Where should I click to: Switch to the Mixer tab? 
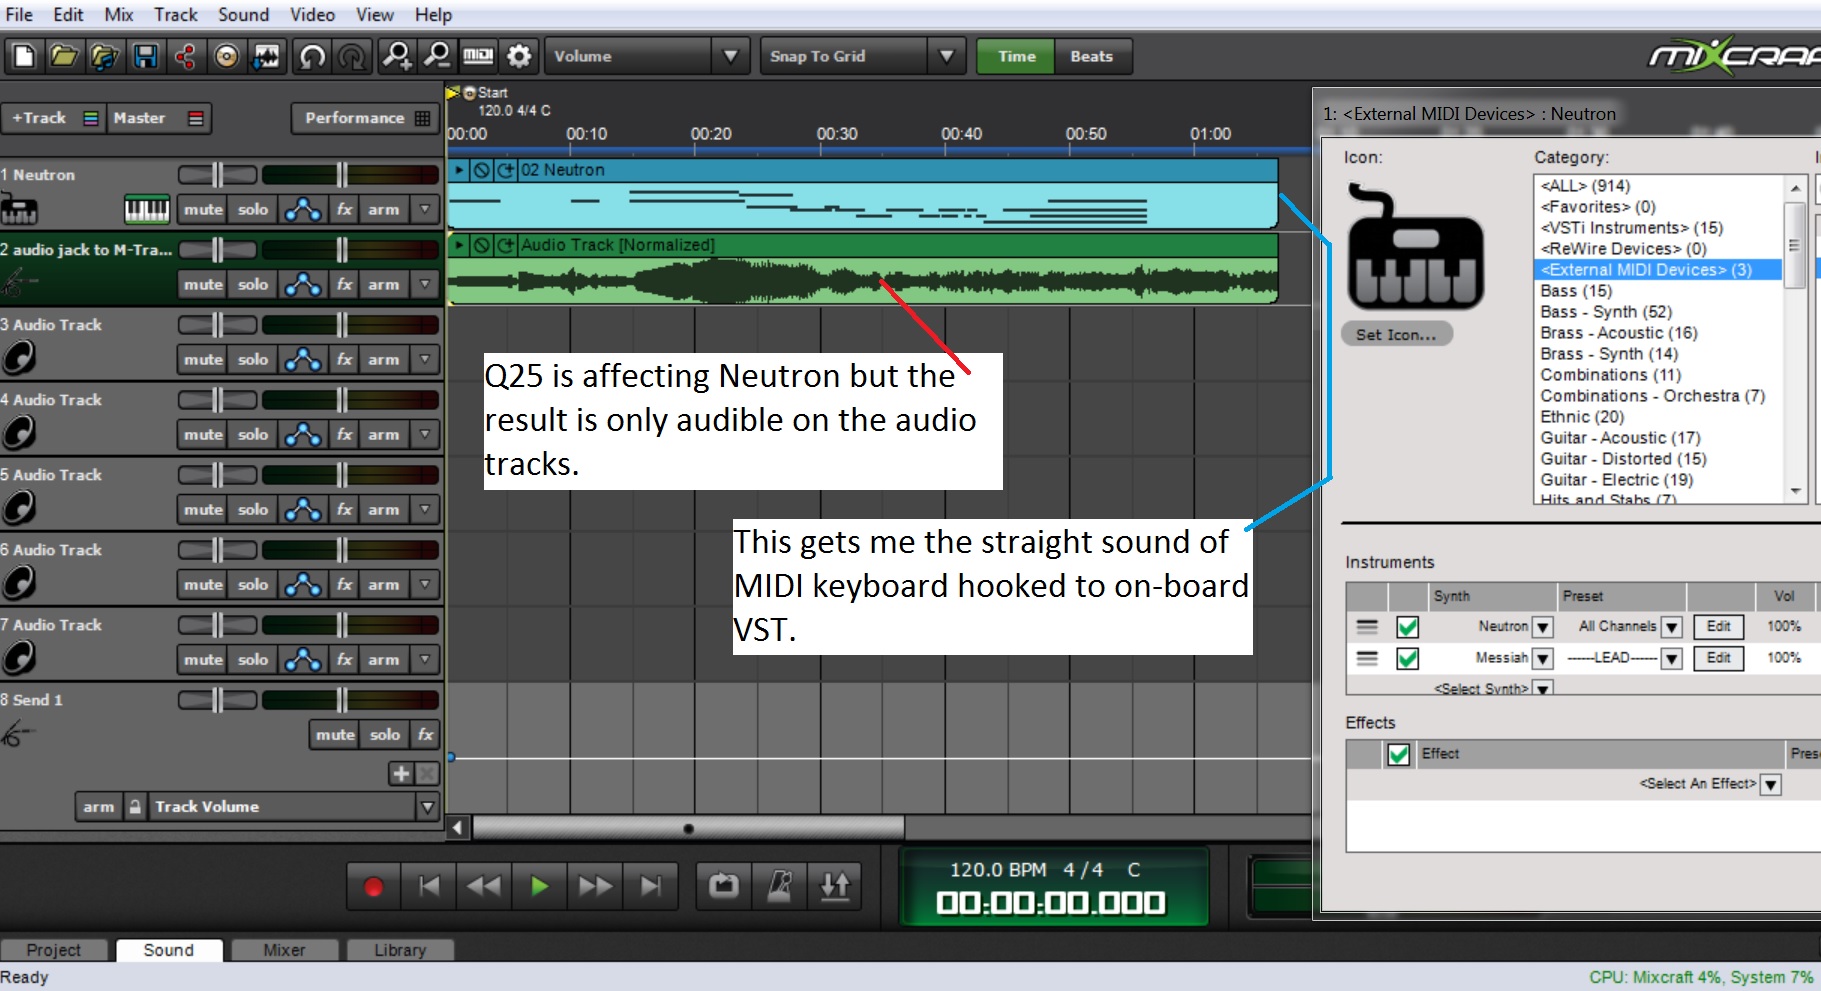(284, 950)
